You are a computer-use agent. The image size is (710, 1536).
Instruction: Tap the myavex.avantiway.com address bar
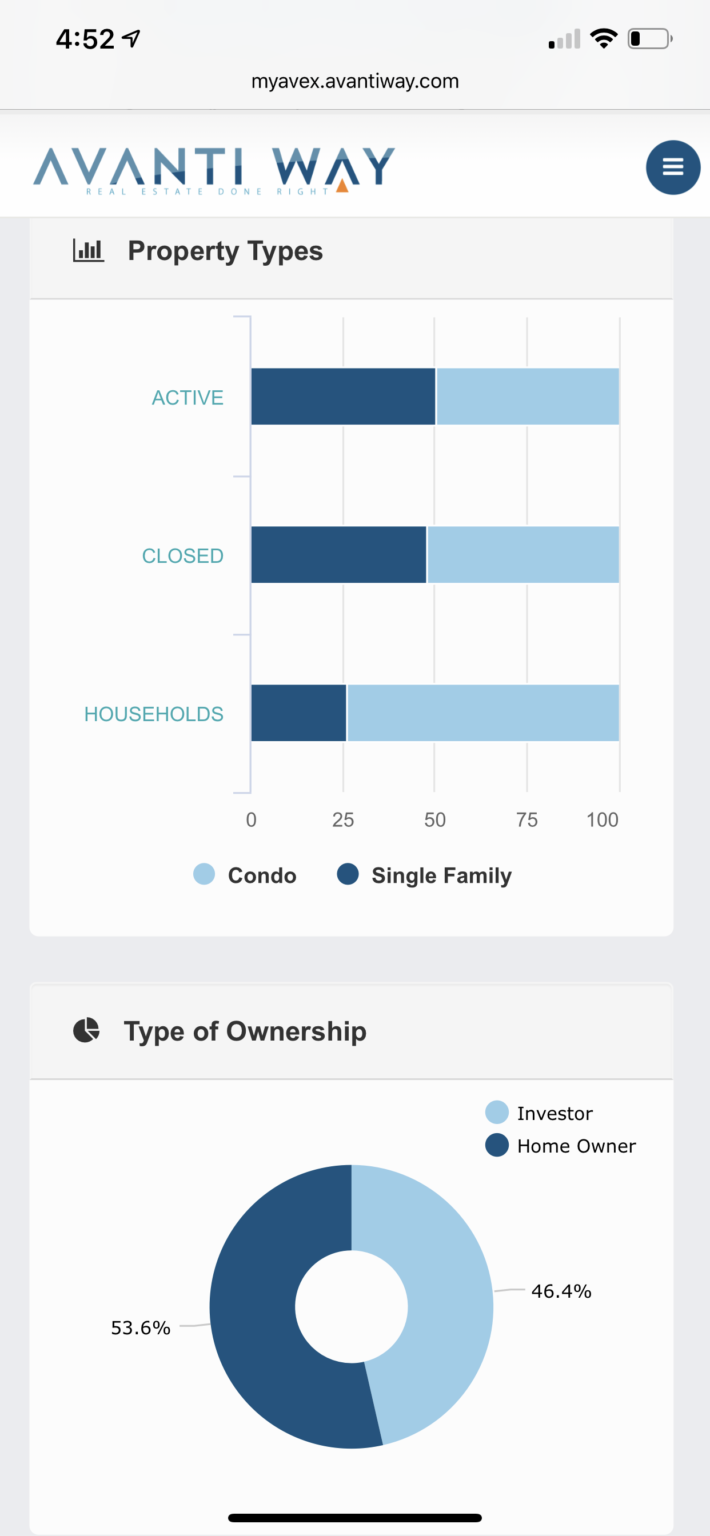pos(355,81)
